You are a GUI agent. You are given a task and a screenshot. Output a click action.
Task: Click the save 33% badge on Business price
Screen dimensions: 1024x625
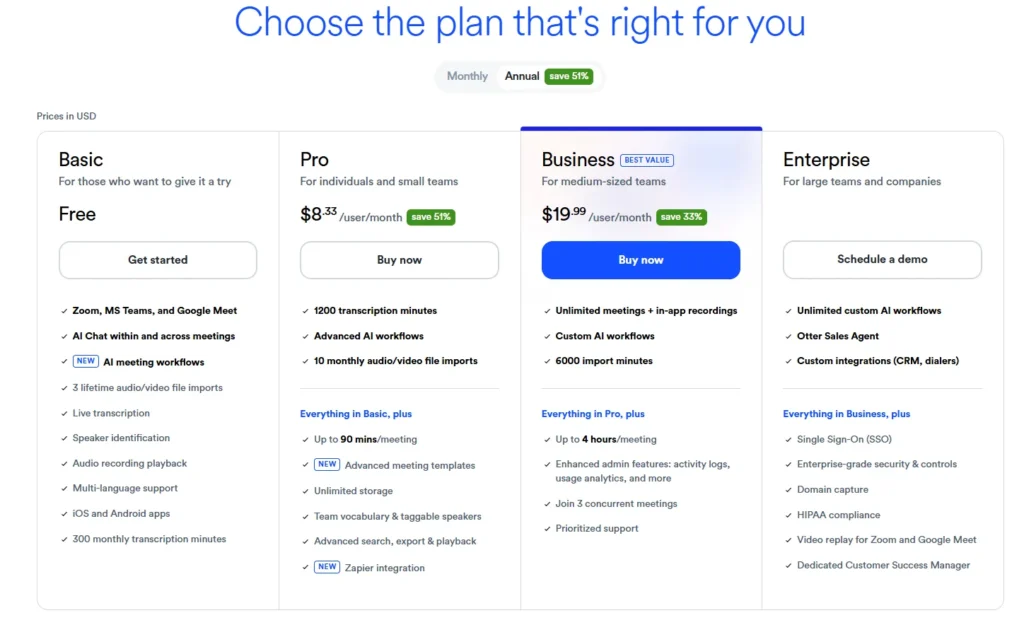pyautogui.click(x=682, y=217)
